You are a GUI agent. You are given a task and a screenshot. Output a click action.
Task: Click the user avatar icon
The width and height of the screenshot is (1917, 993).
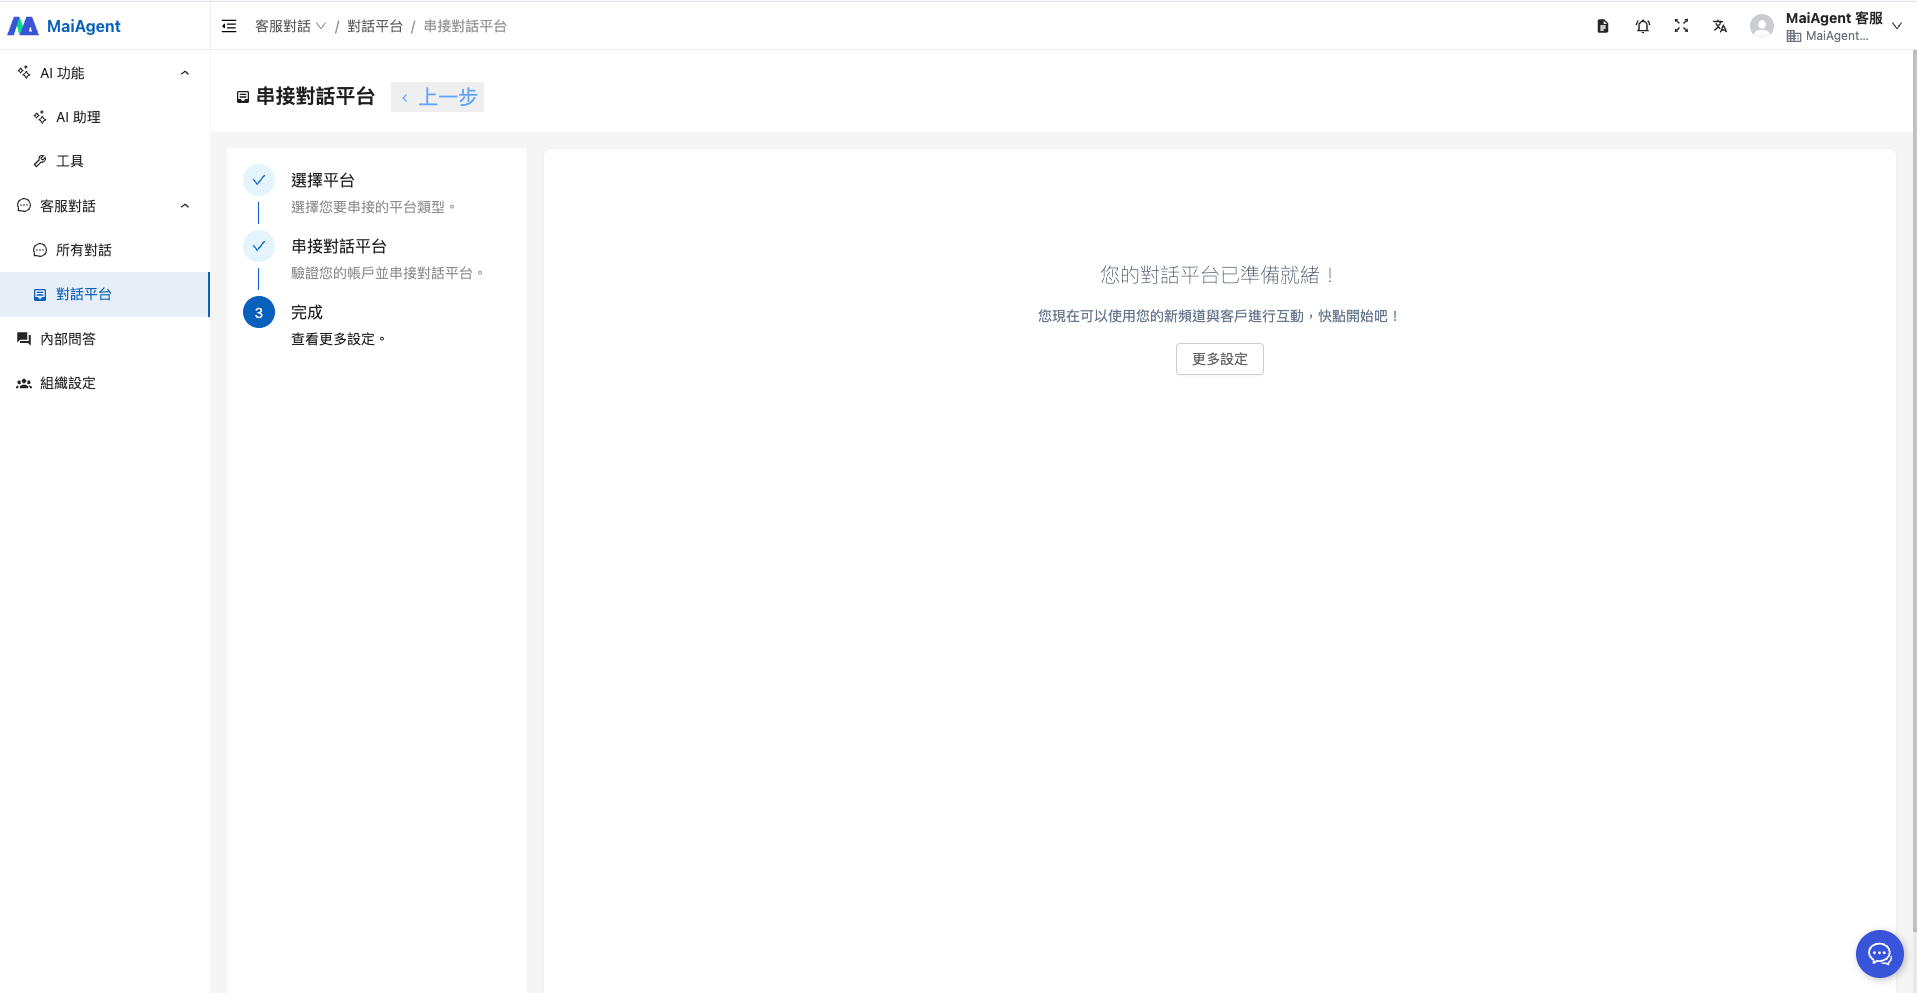[1761, 26]
